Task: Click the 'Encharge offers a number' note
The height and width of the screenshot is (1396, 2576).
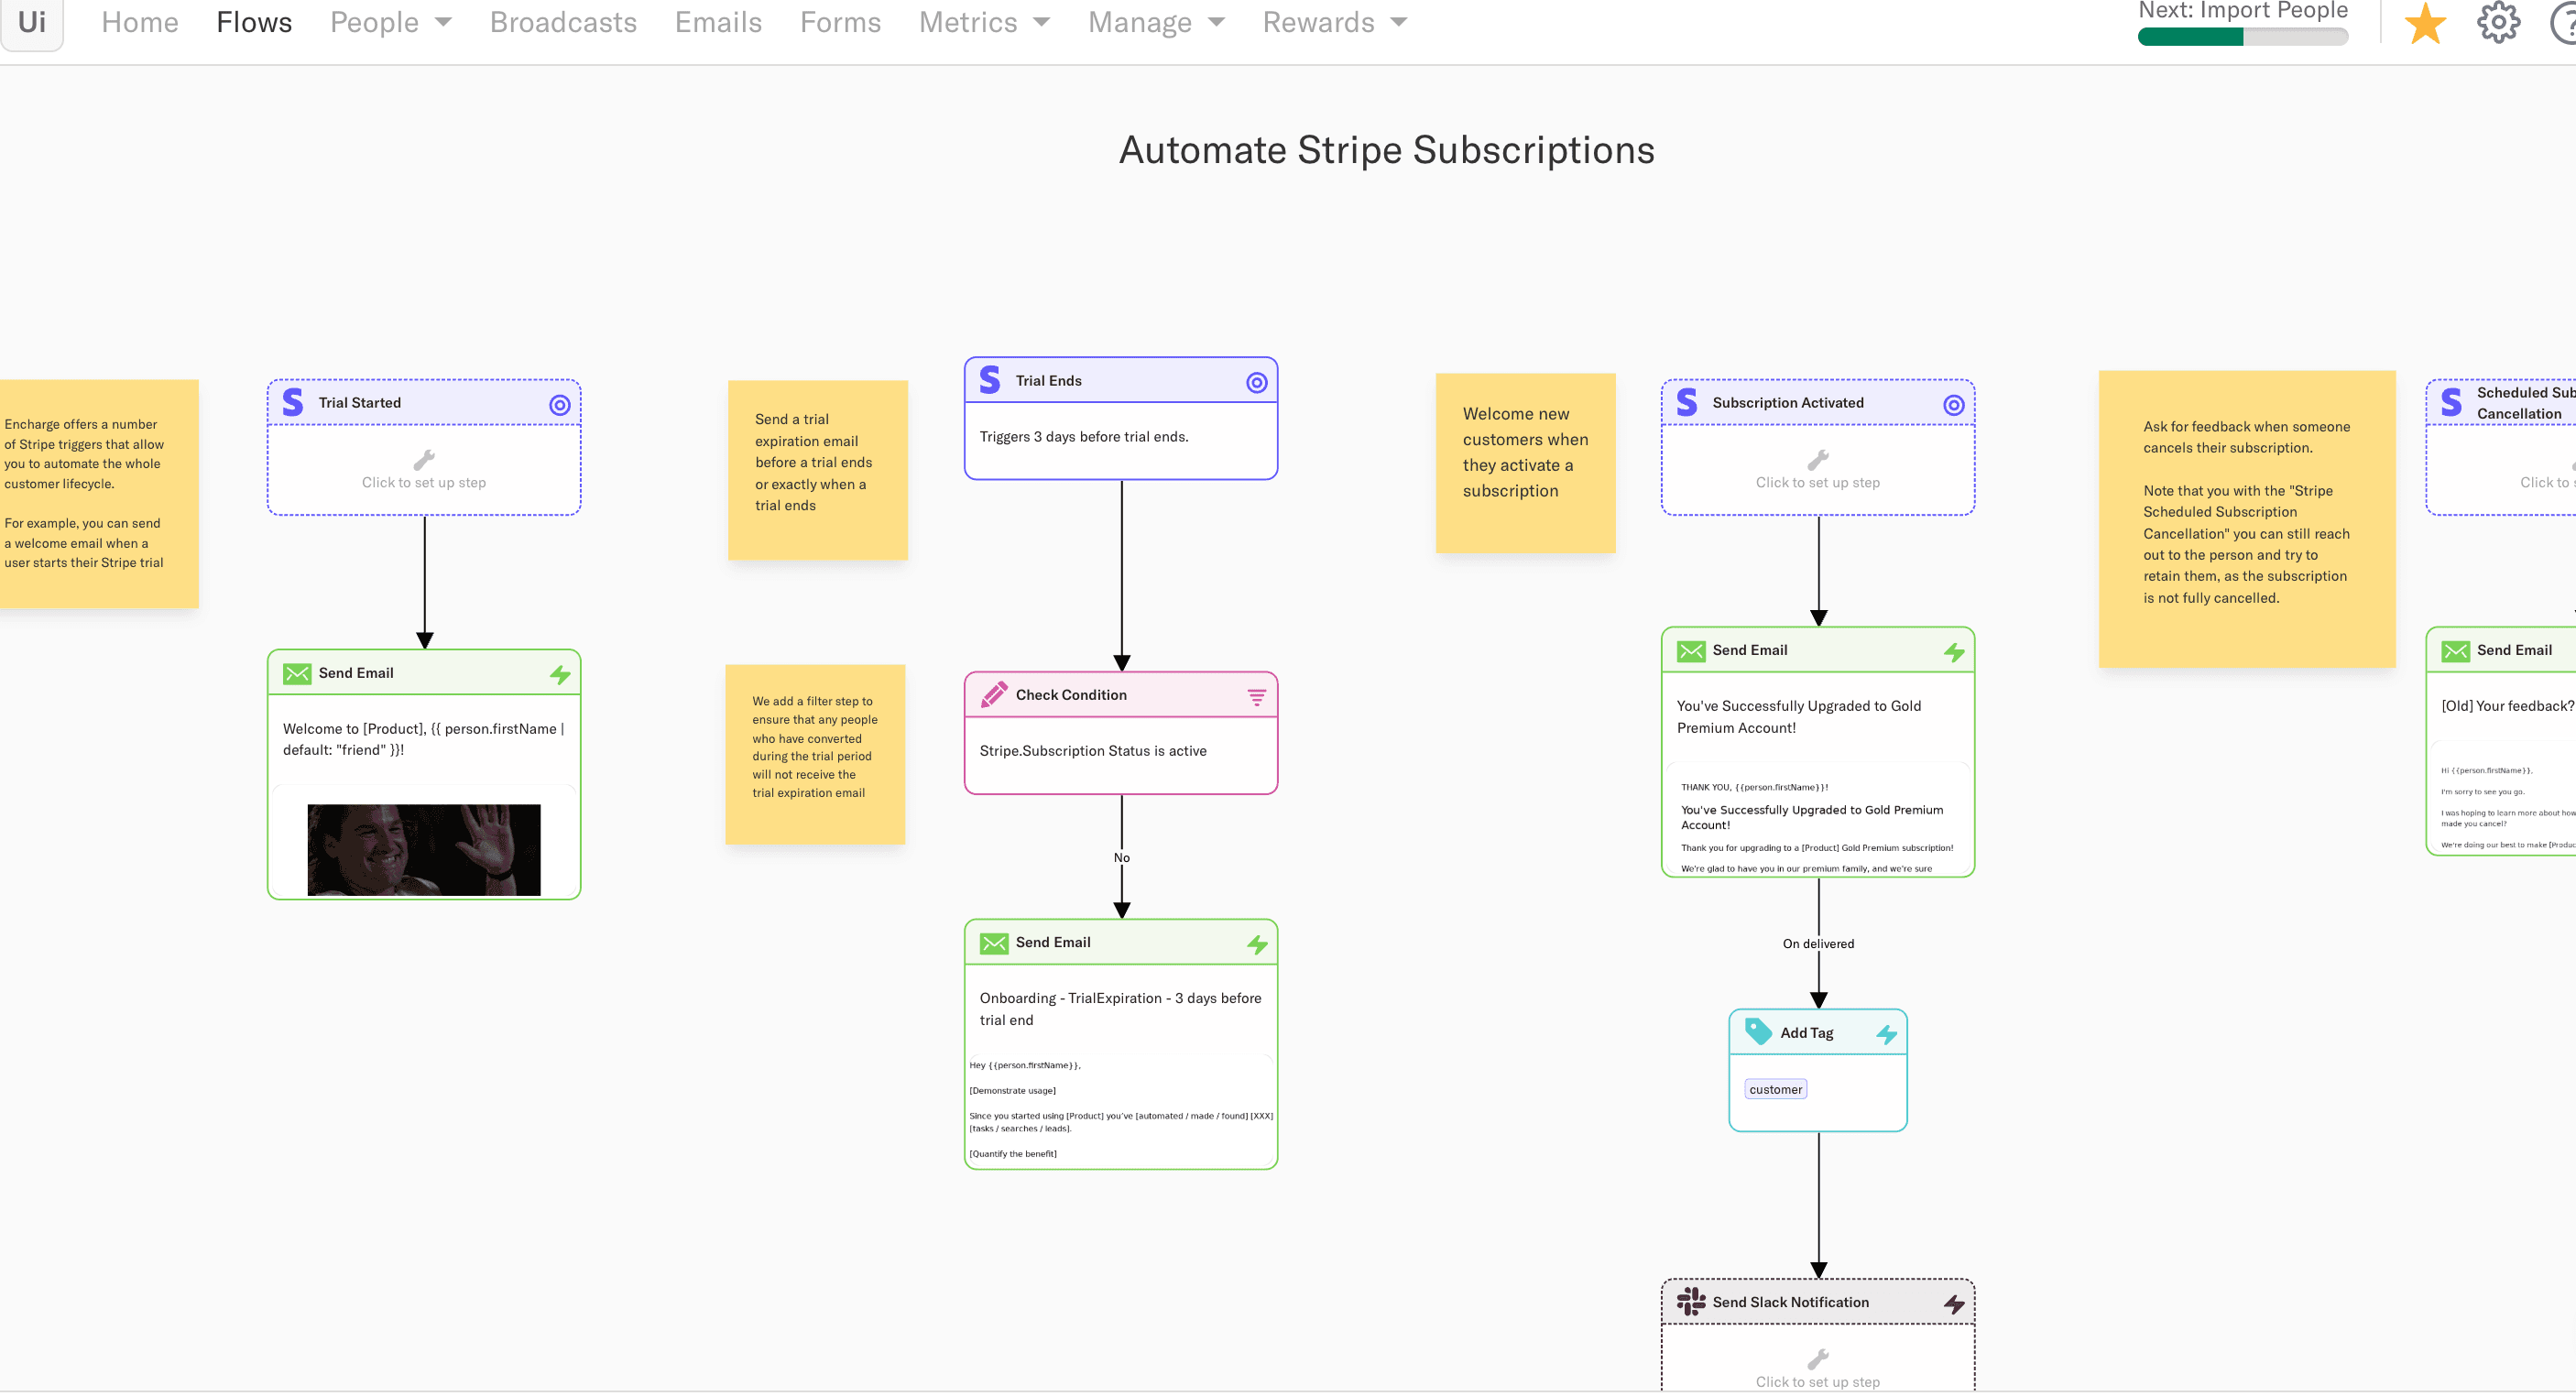Action: (98, 493)
